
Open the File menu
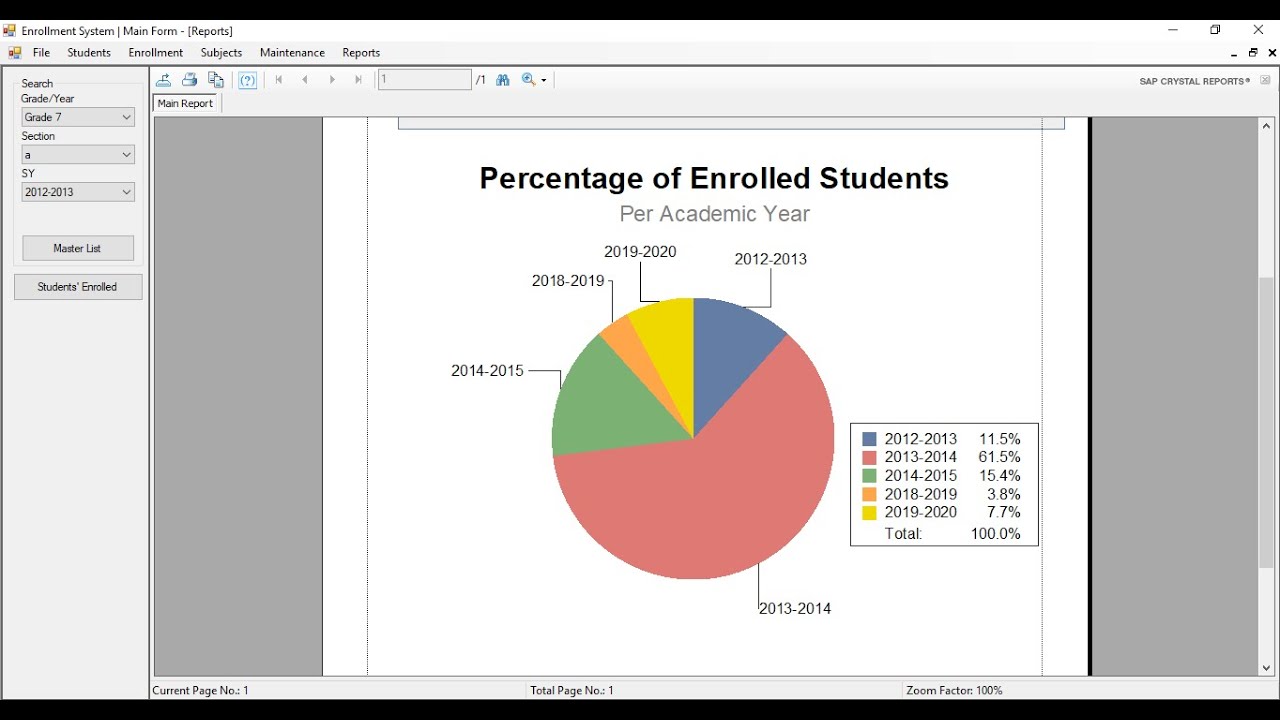[x=41, y=53]
